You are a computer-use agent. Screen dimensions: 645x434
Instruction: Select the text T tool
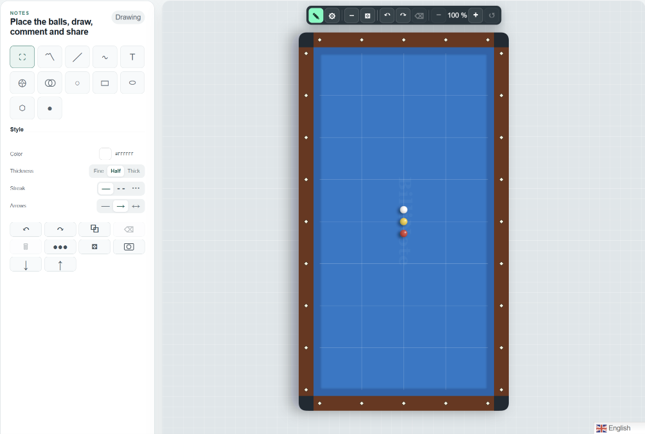pyautogui.click(x=132, y=57)
